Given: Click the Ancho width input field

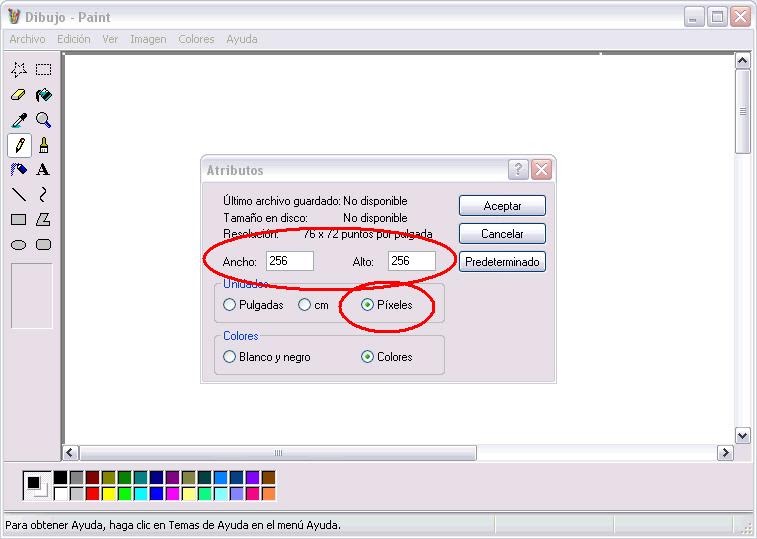Looking at the screenshot, I should point(290,261).
